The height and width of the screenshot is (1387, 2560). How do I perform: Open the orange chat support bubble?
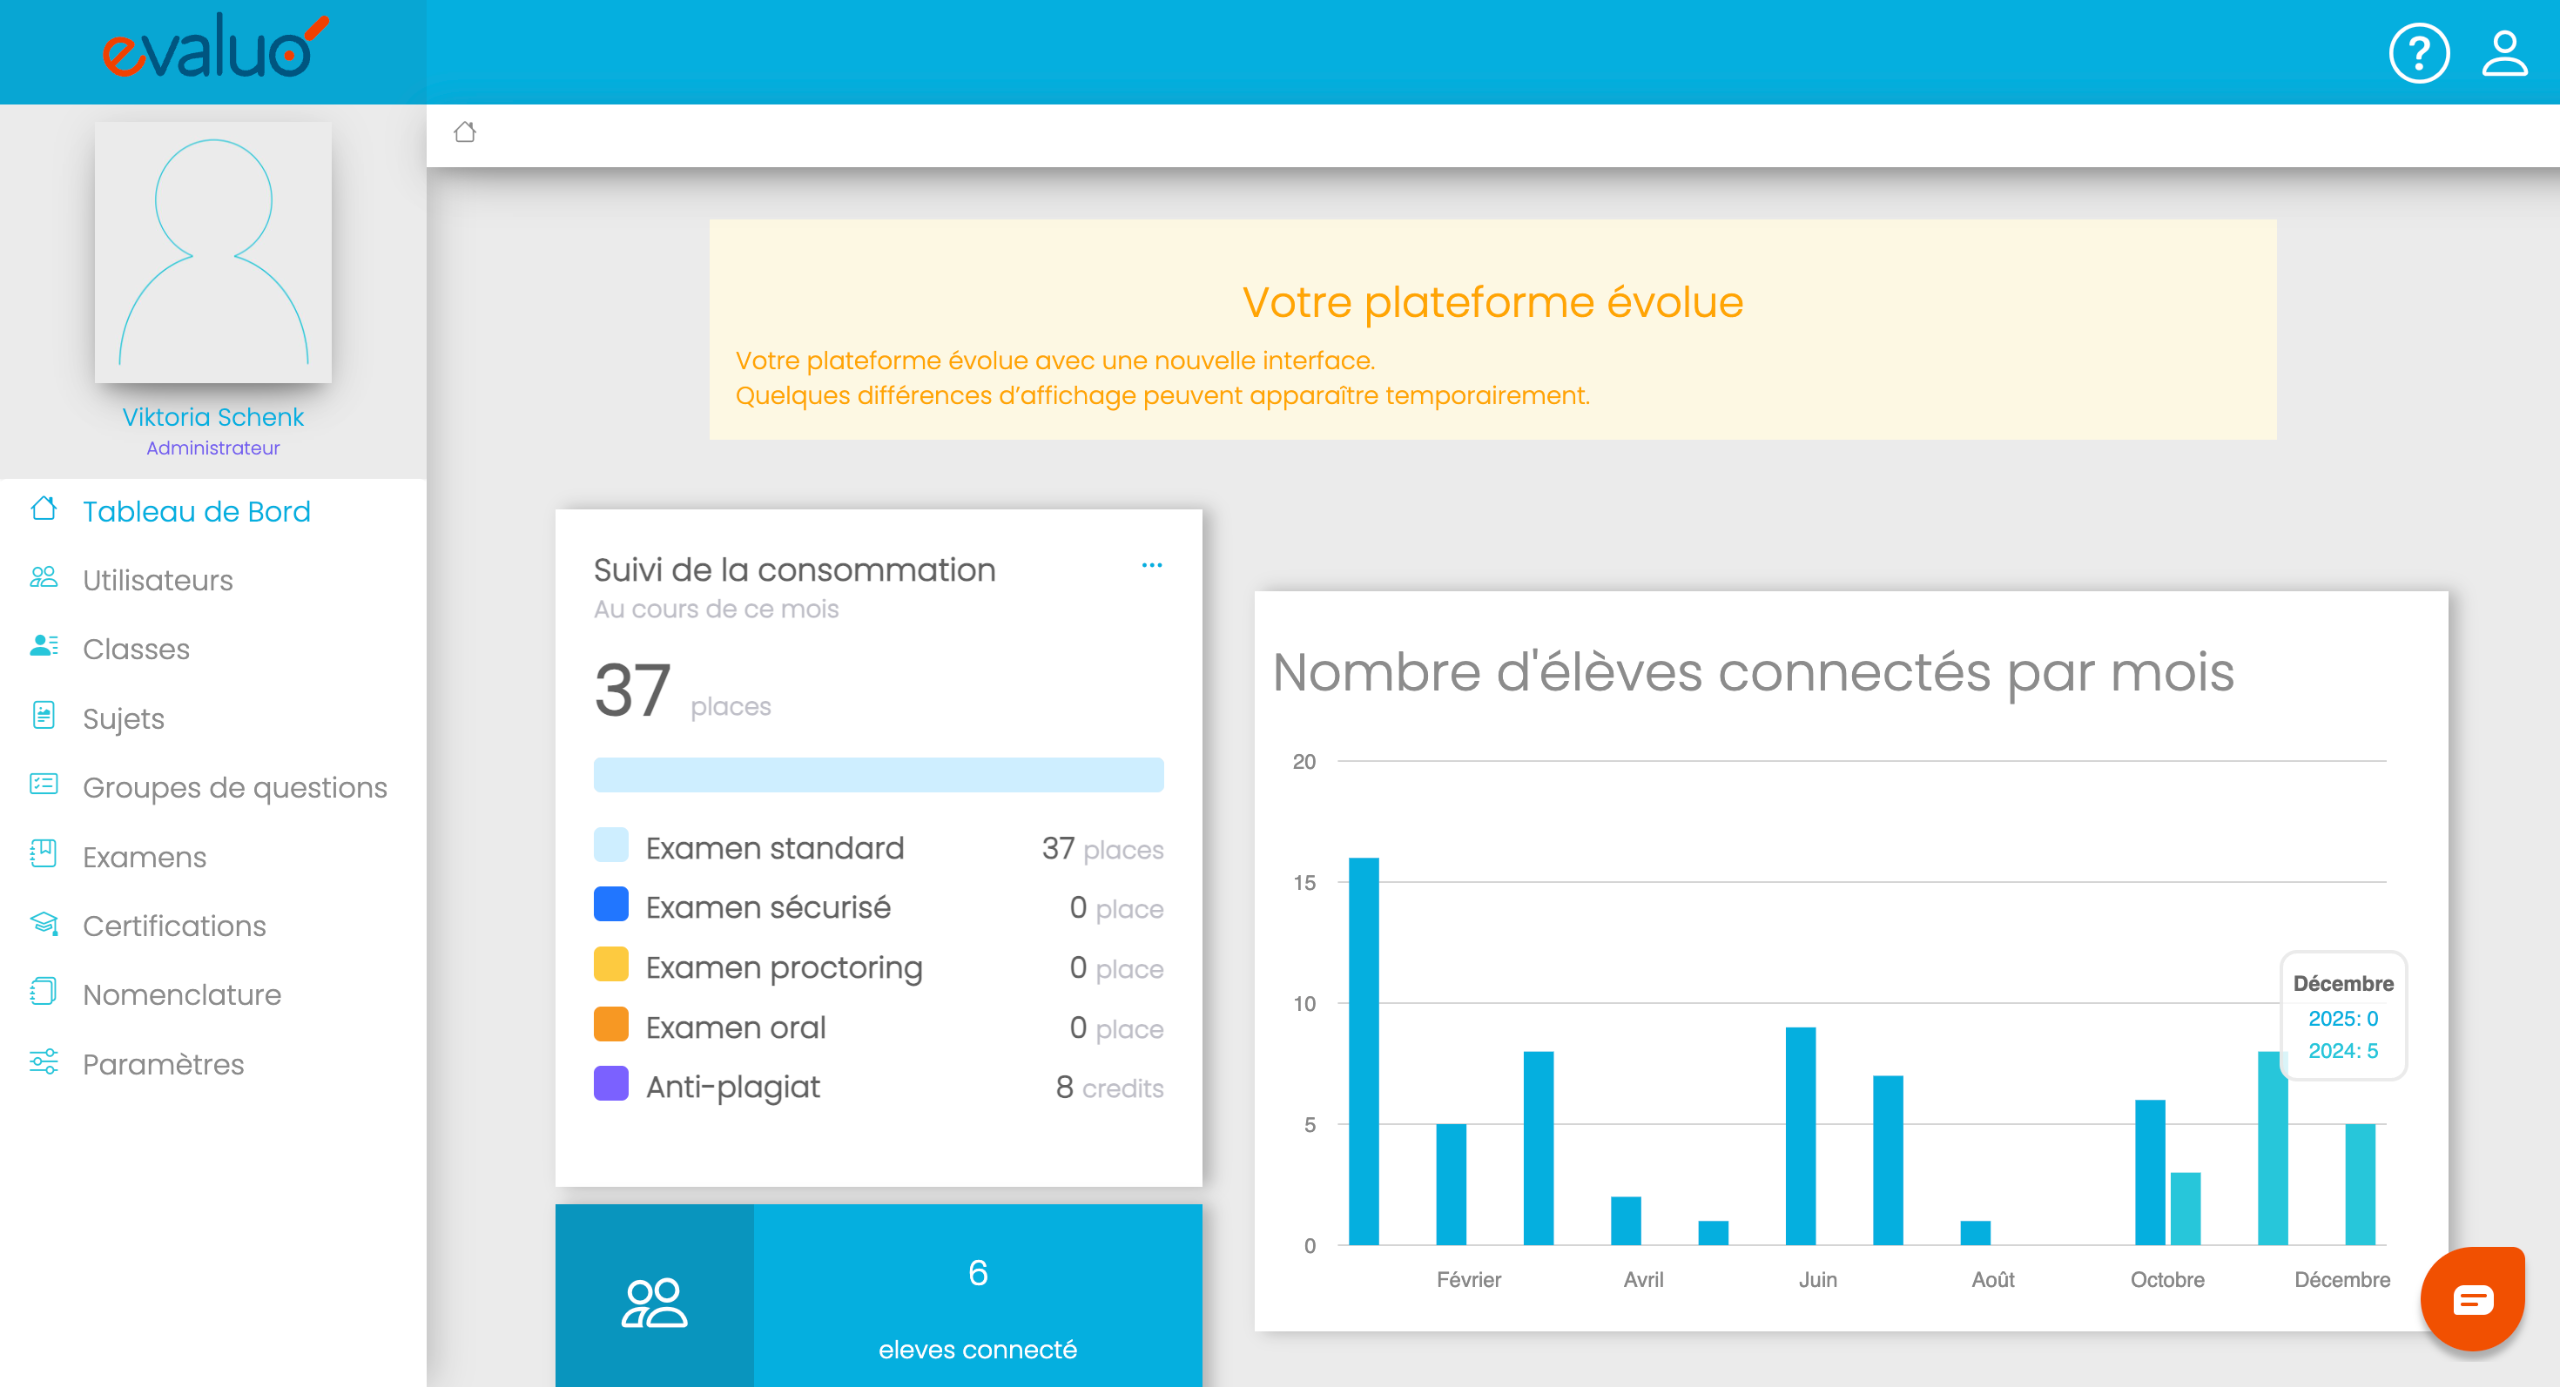tap(2472, 1299)
